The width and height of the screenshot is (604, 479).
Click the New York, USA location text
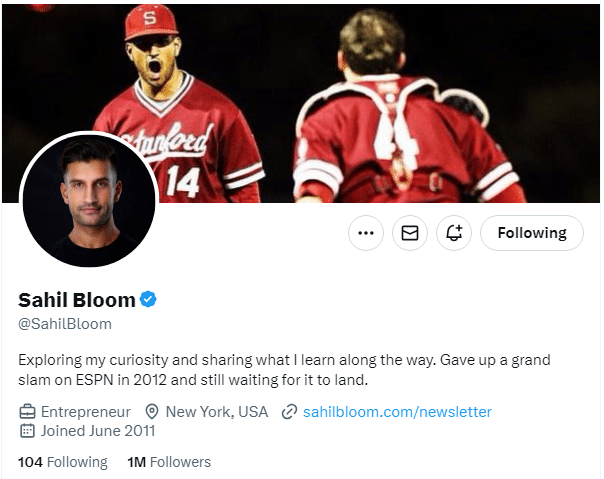point(216,412)
